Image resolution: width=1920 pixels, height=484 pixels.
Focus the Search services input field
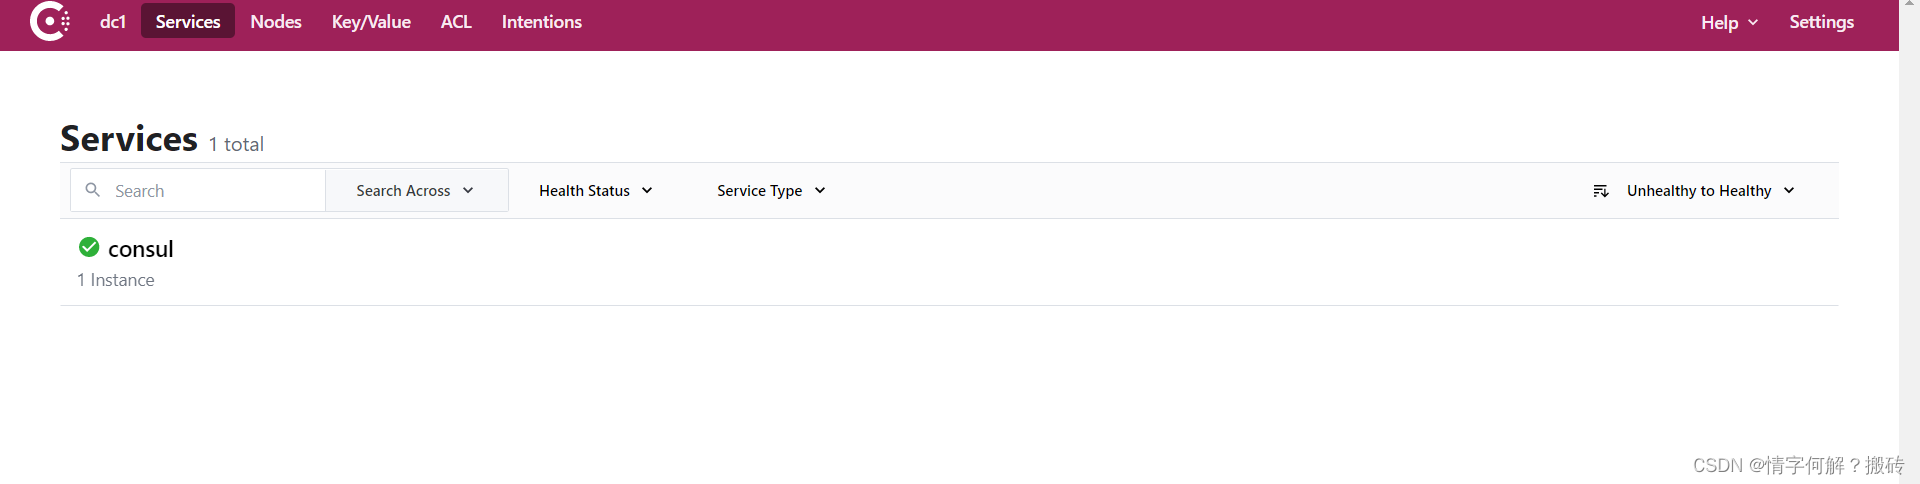[x=198, y=190]
